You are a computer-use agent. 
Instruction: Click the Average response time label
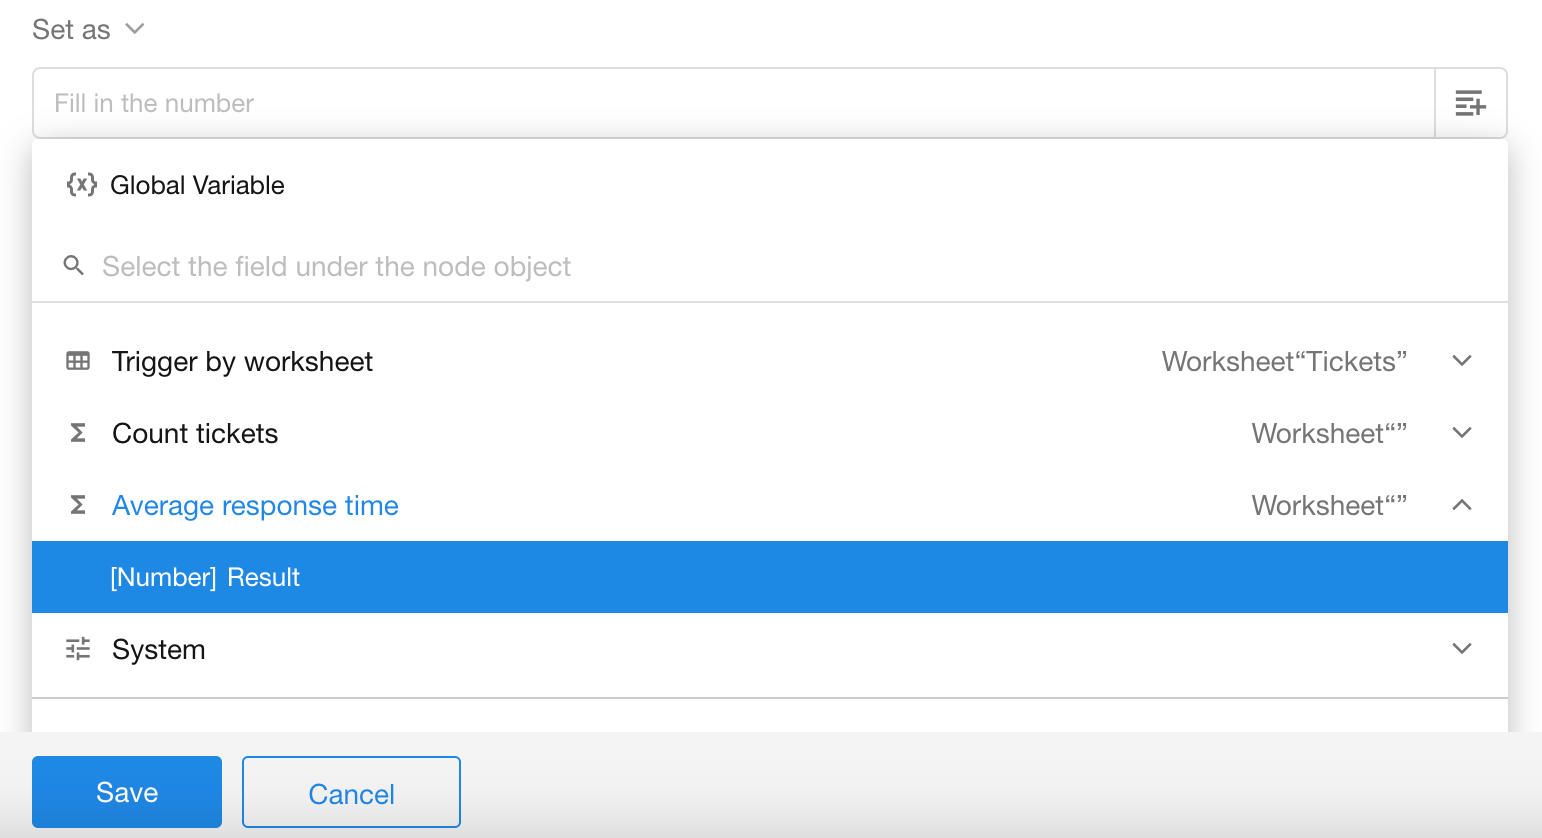point(255,505)
